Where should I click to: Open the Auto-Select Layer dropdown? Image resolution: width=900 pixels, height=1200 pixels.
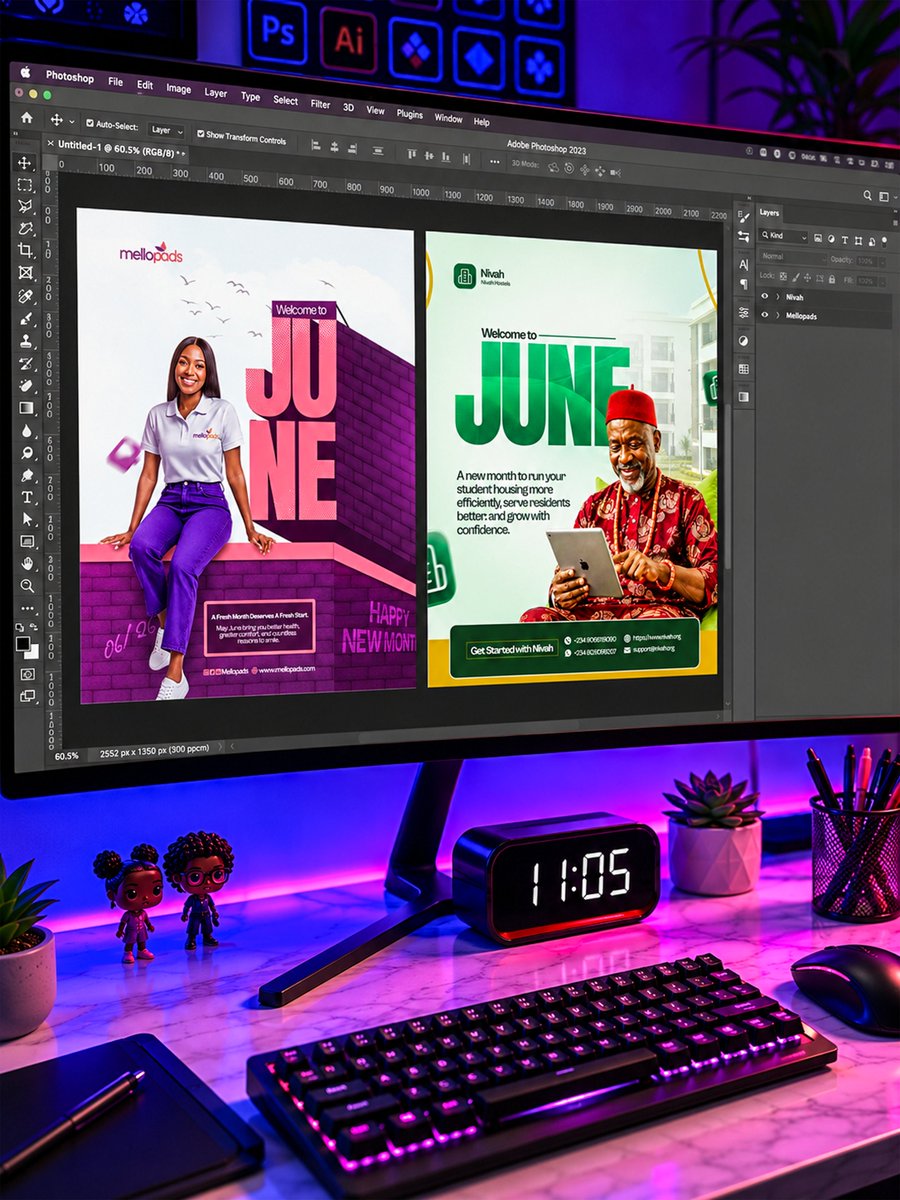click(x=166, y=130)
